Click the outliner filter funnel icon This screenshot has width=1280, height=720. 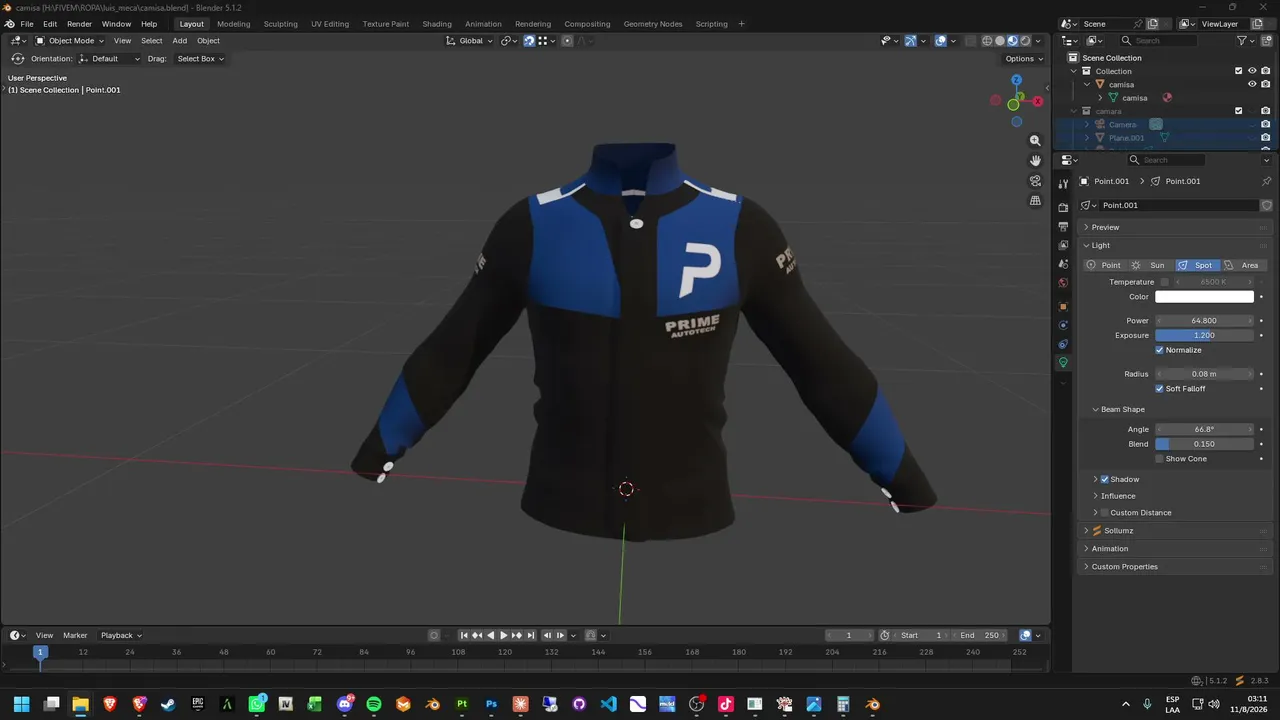point(1242,41)
